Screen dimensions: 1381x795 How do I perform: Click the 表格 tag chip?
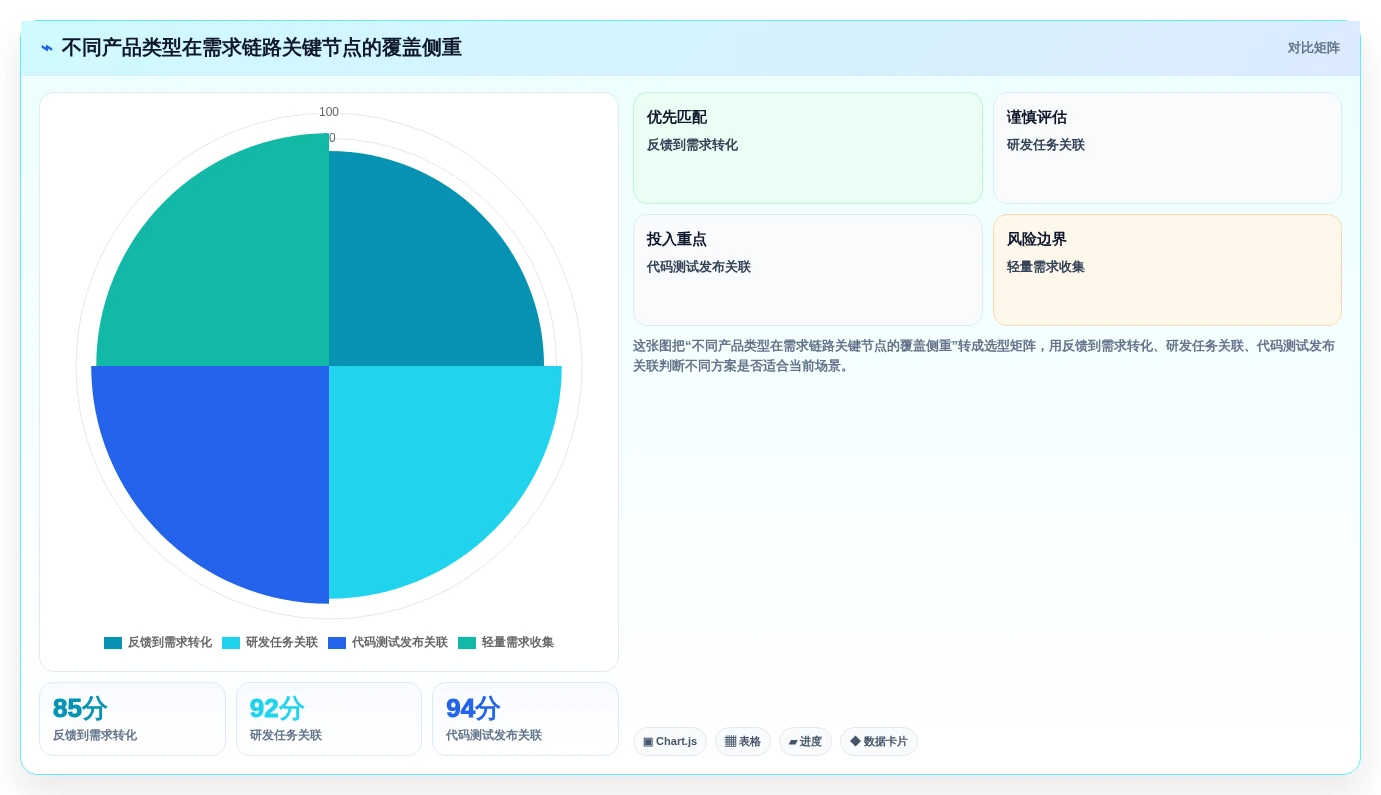point(743,742)
